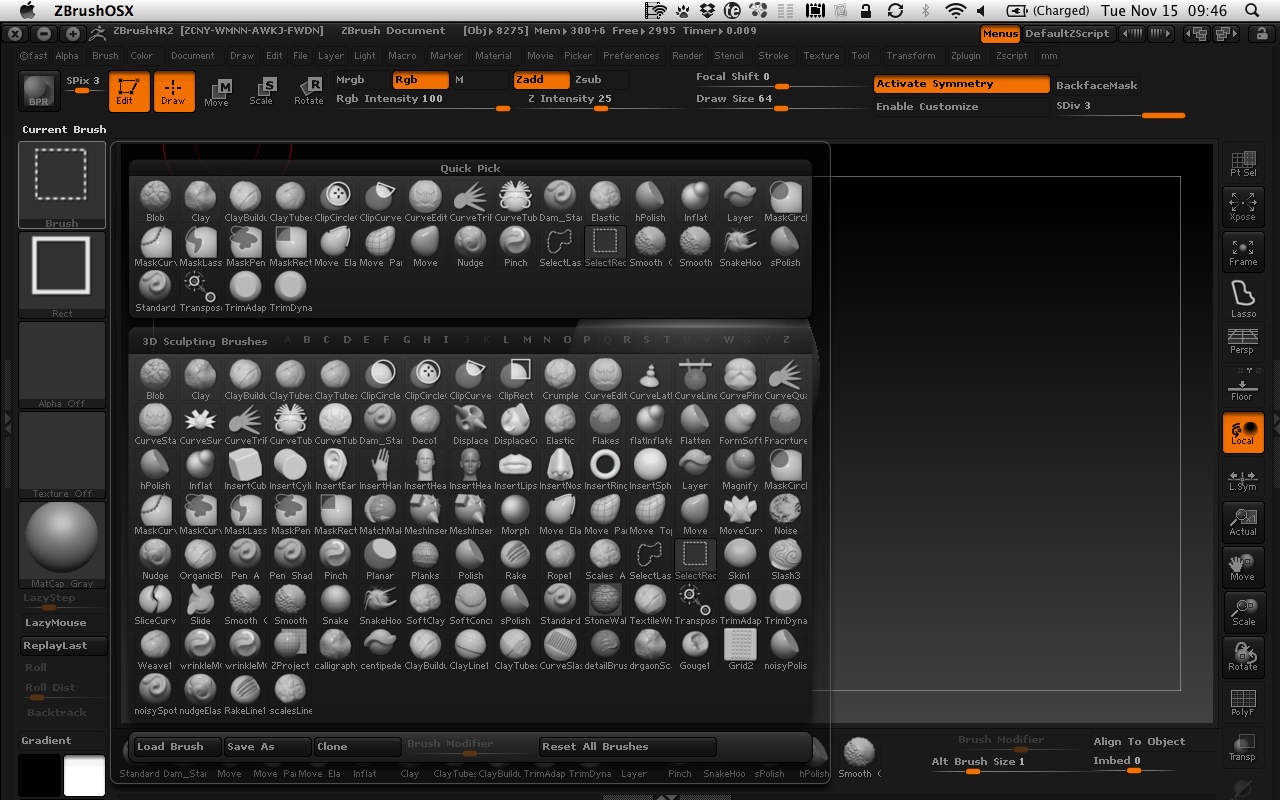Image resolution: width=1280 pixels, height=800 pixels.
Task: Toggle the Draw mode button
Action: click(x=173, y=91)
